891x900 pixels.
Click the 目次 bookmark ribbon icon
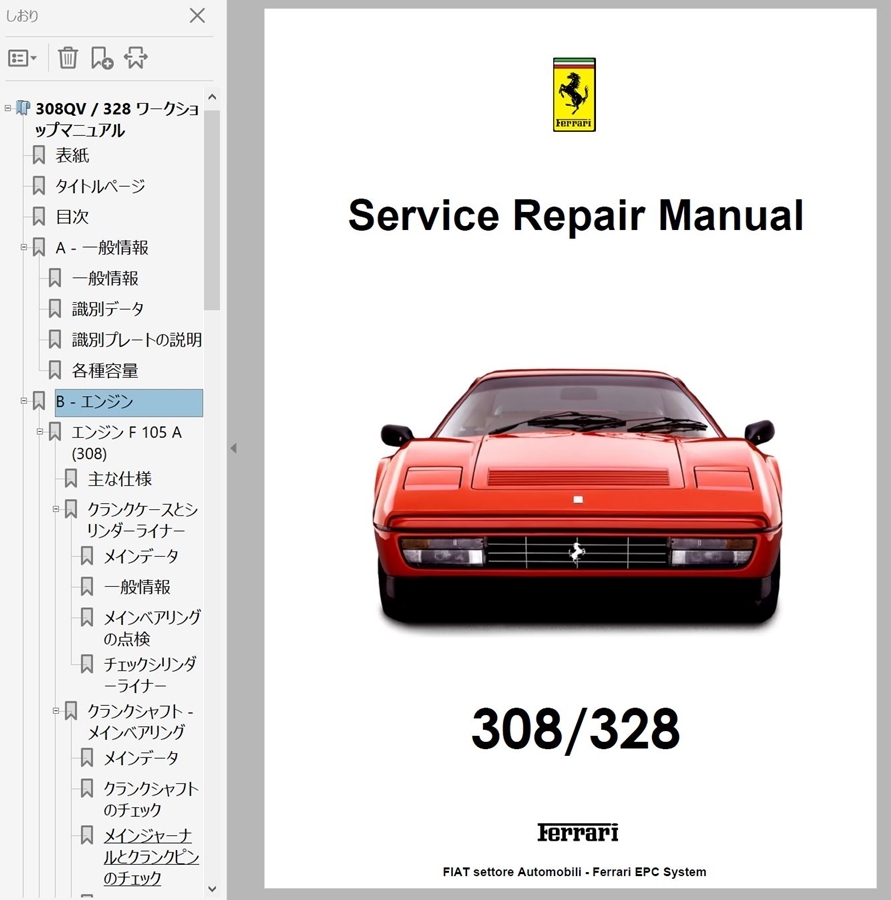[38, 217]
